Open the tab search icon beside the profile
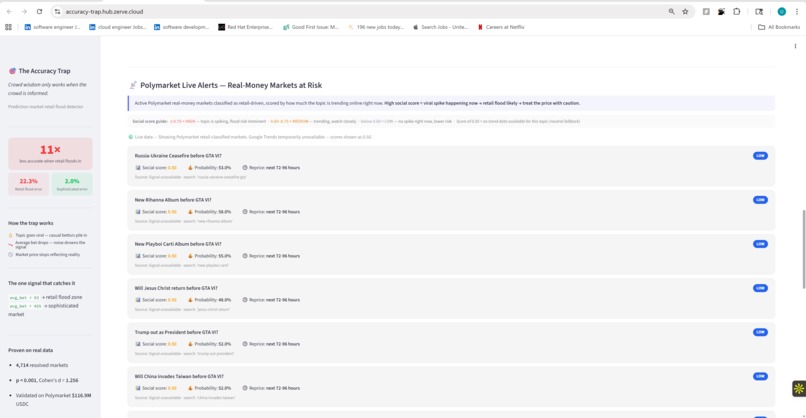Image resolution: width=806 pixels, height=418 pixels. 759,11
